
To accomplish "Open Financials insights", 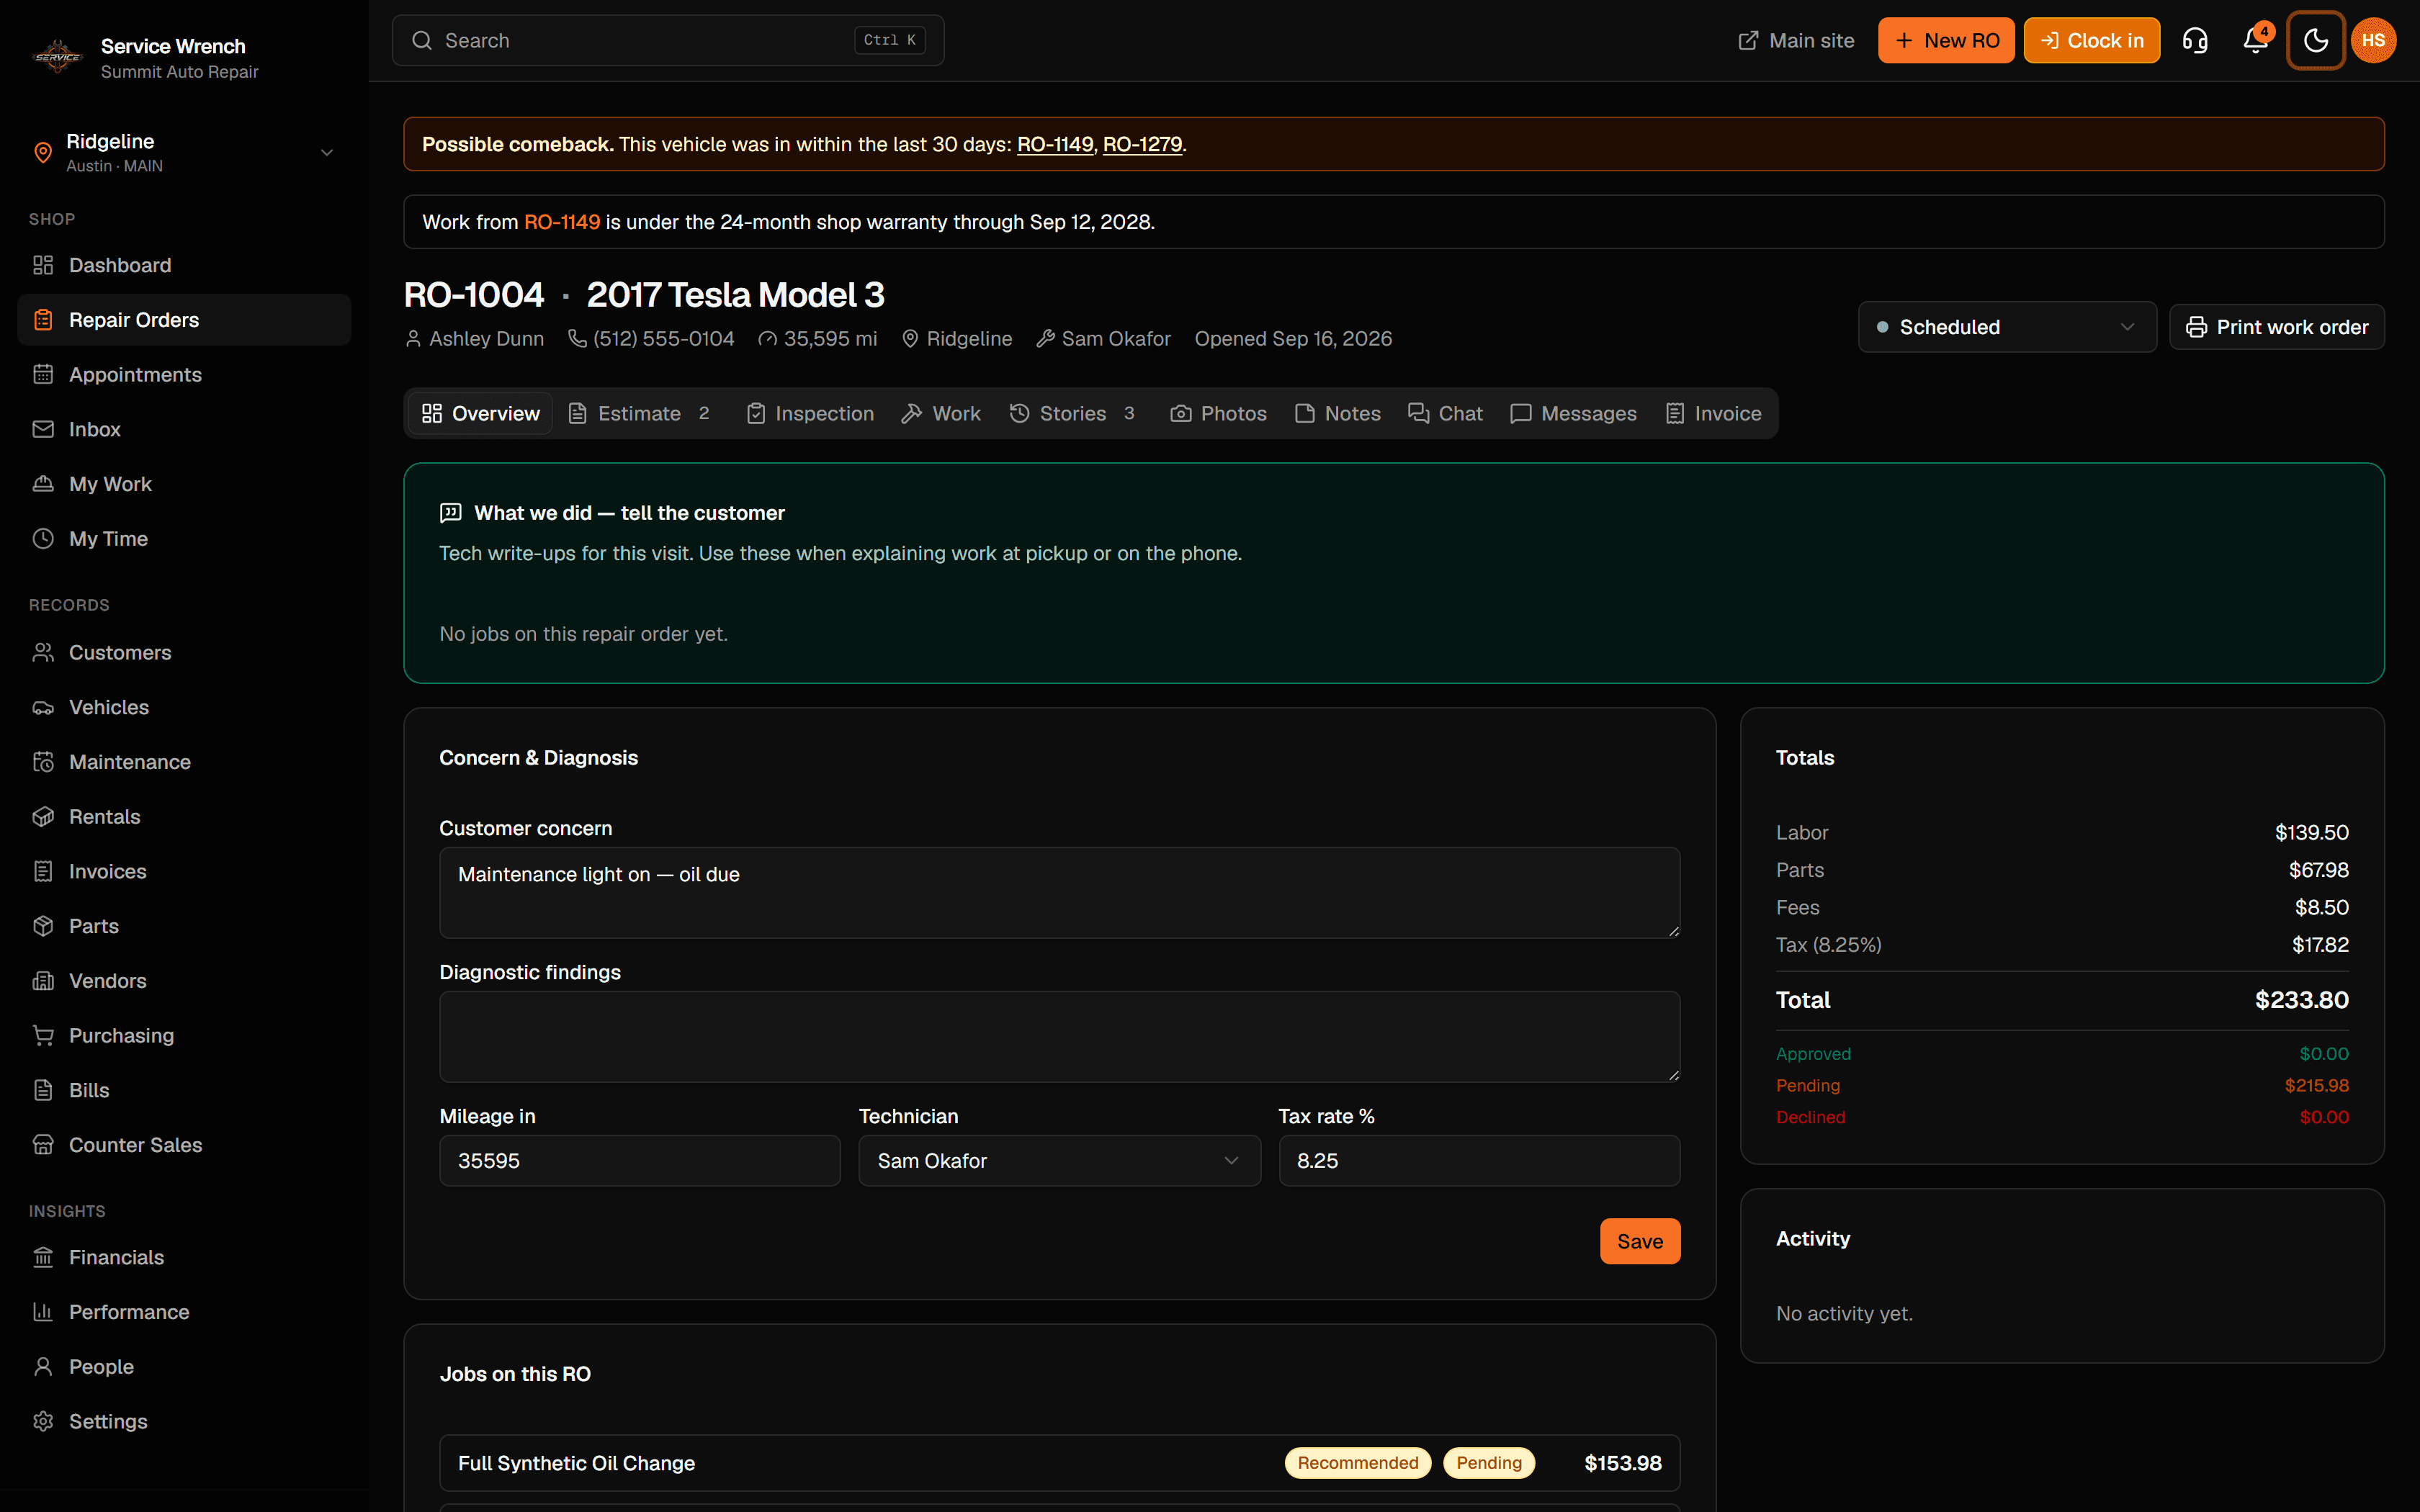I will (184, 1257).
